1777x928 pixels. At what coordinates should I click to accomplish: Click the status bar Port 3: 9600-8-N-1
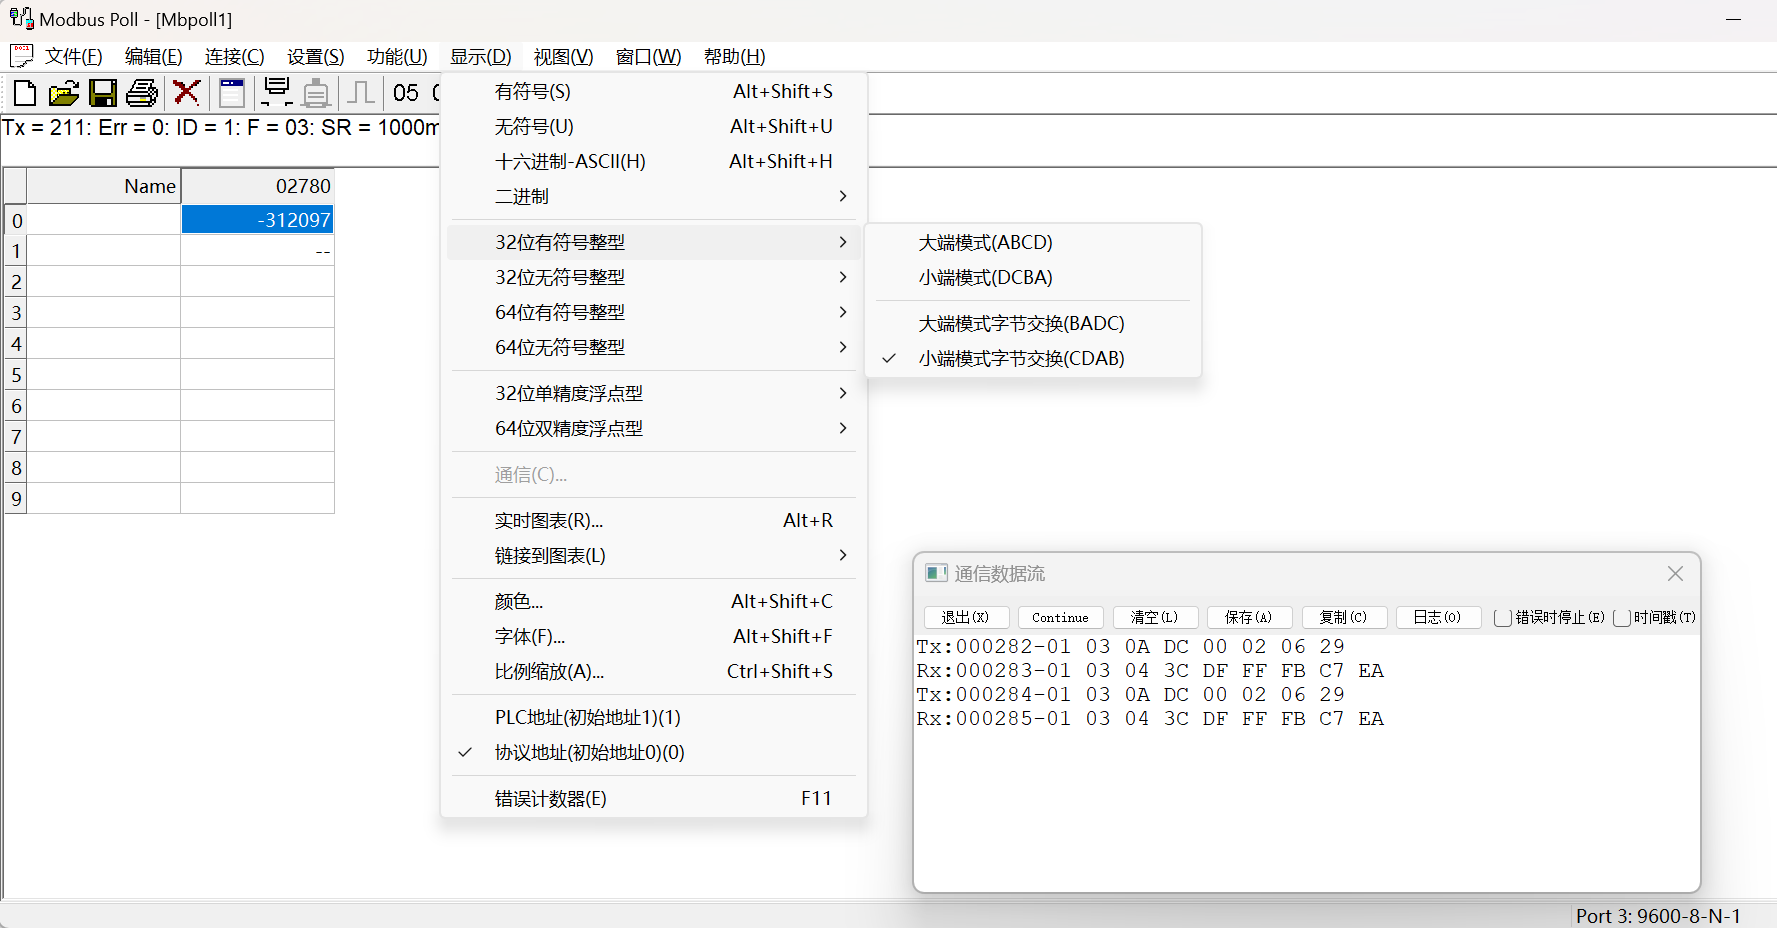tap(1658, 916)
